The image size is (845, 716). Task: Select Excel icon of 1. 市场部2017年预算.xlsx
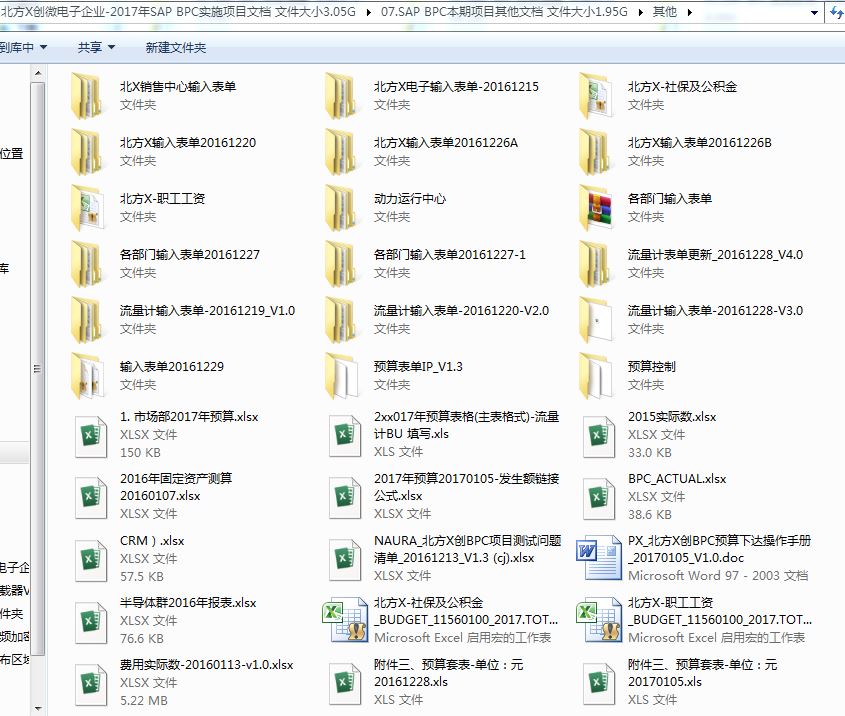click(x=90, y=436)
